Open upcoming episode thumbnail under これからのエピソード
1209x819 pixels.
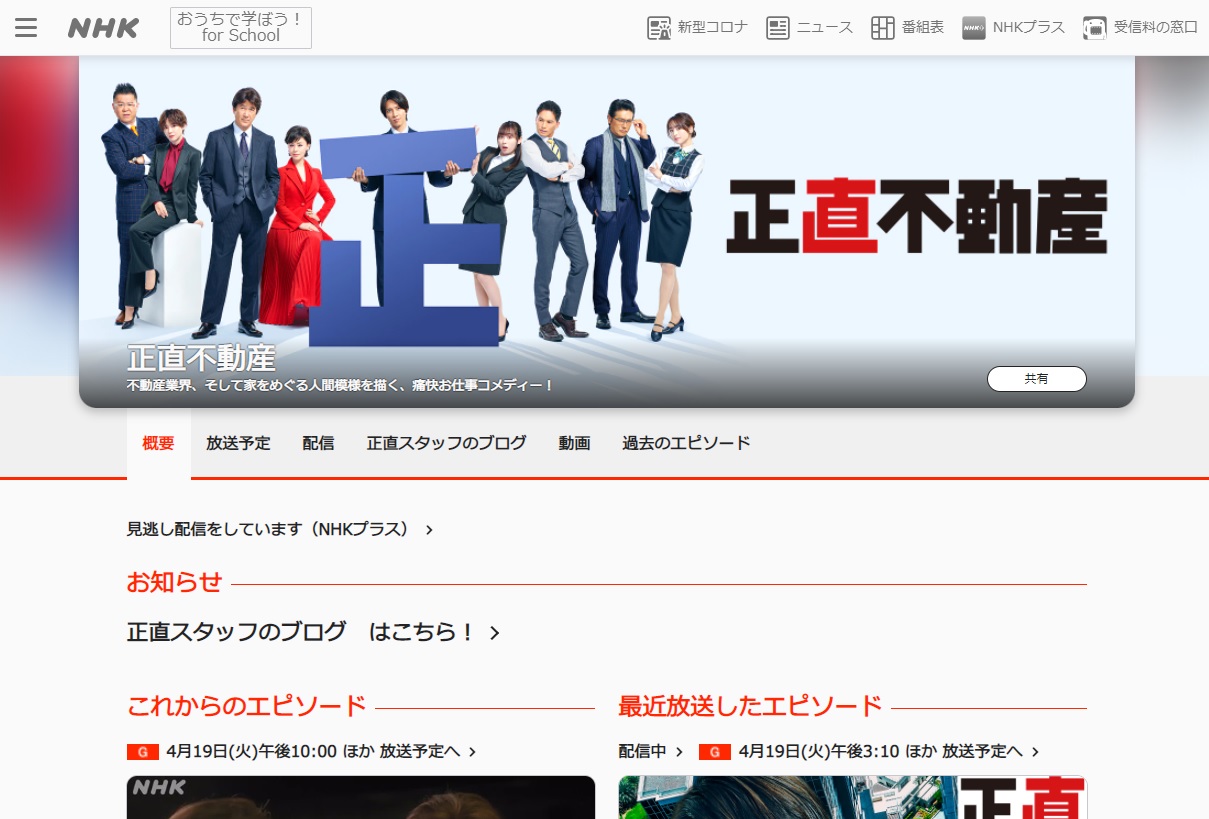pyautogui.click(x=361, y=797)
